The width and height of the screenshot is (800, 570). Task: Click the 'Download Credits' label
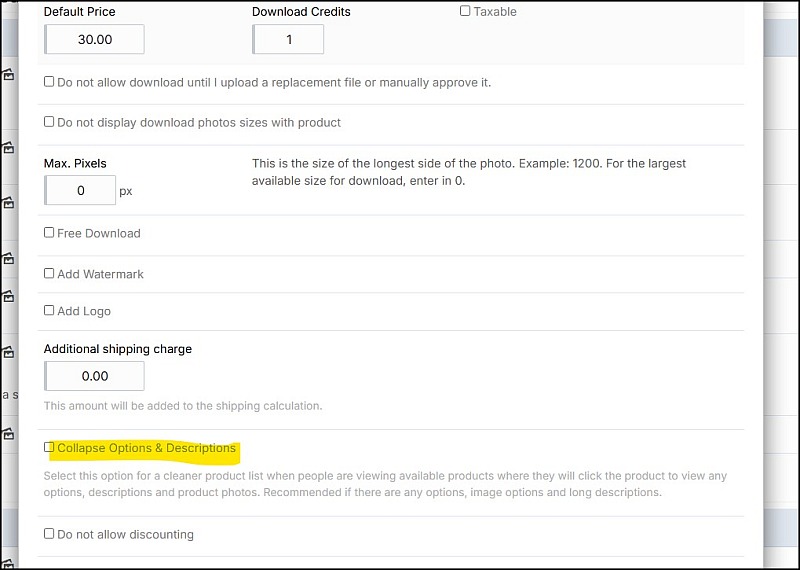click(301, 12)
